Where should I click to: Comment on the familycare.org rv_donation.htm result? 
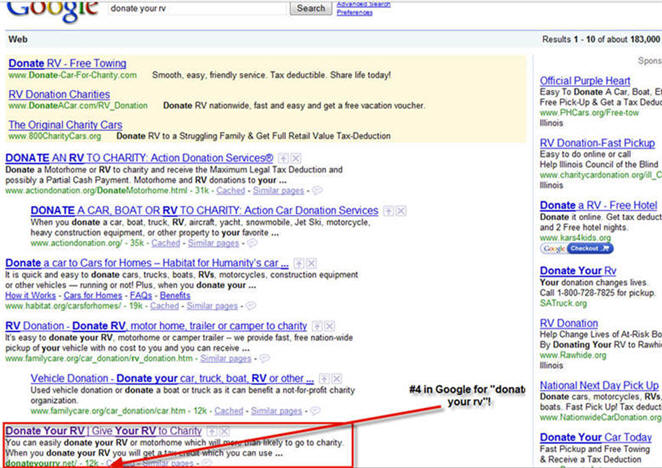click(264, 358)
